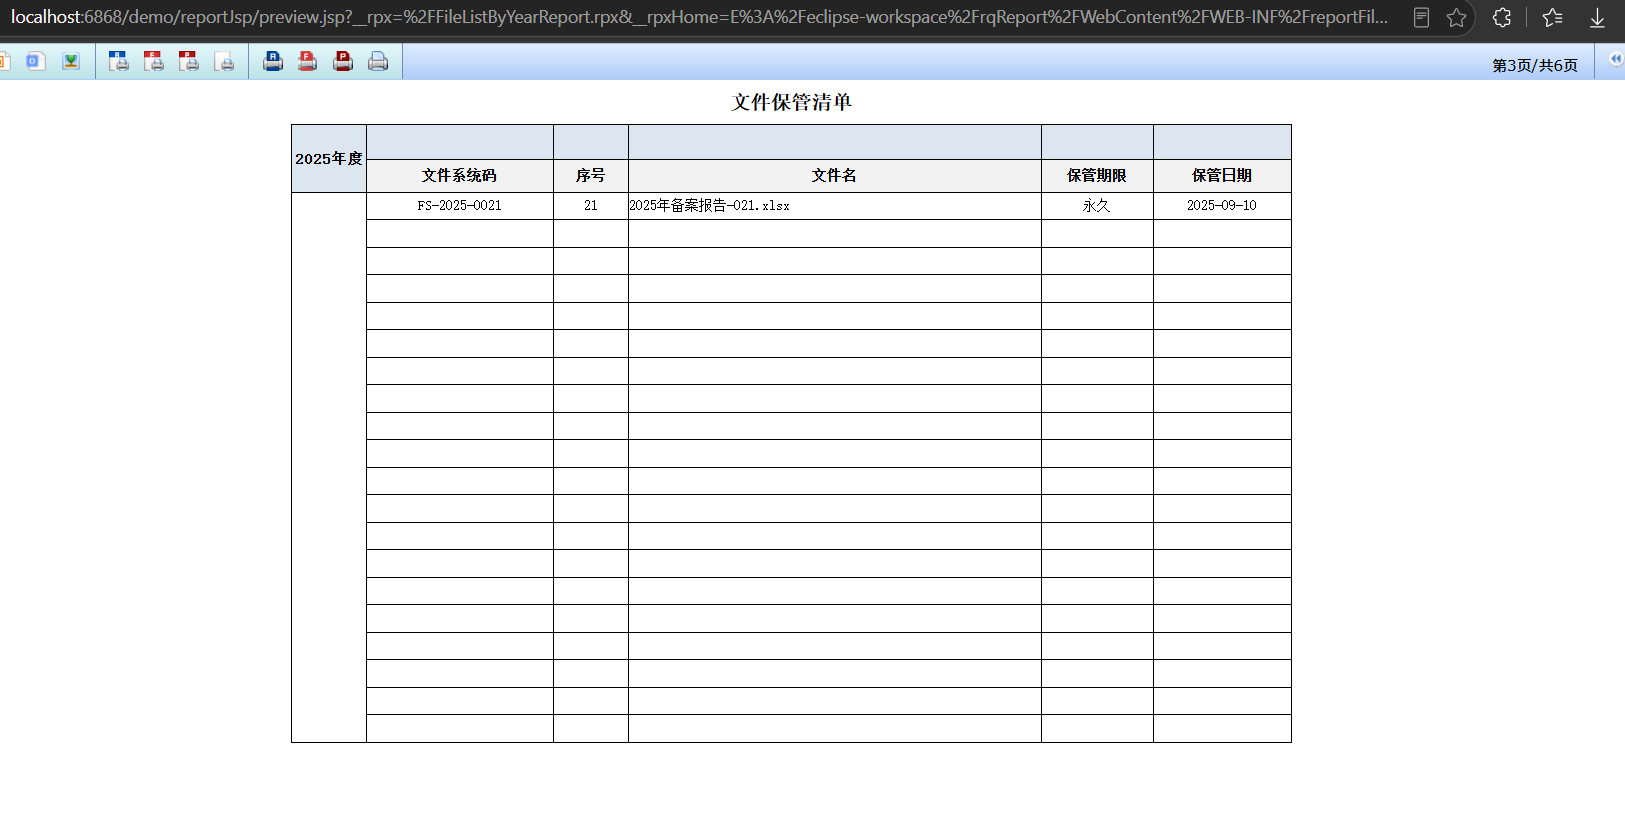Open the browser favorites list icon
This screenshot has width=1625, height=827.
click(x=1552, y=18)
